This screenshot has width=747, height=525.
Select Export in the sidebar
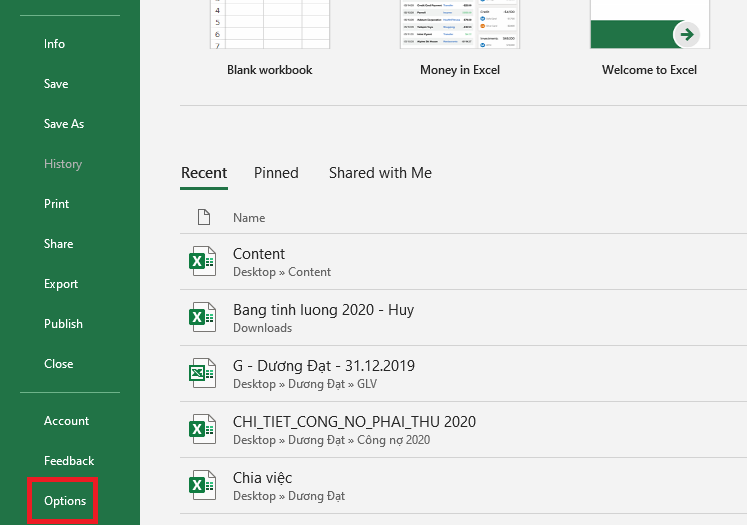61,284
